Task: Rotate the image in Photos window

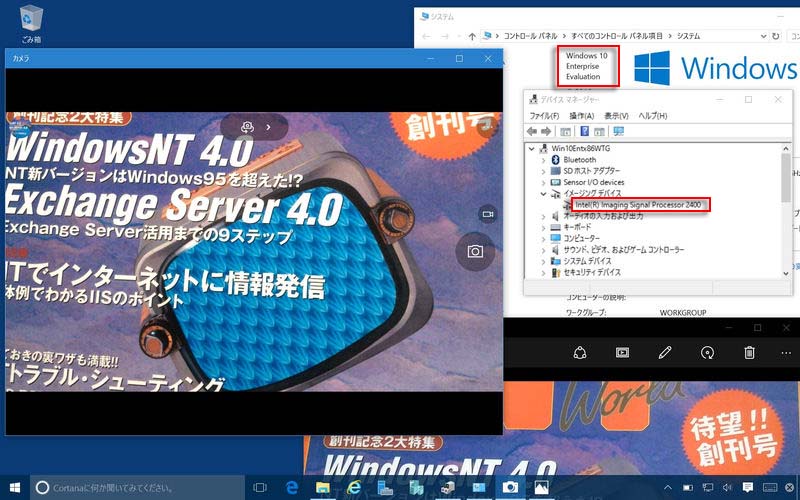Action: tap(707, 353)
